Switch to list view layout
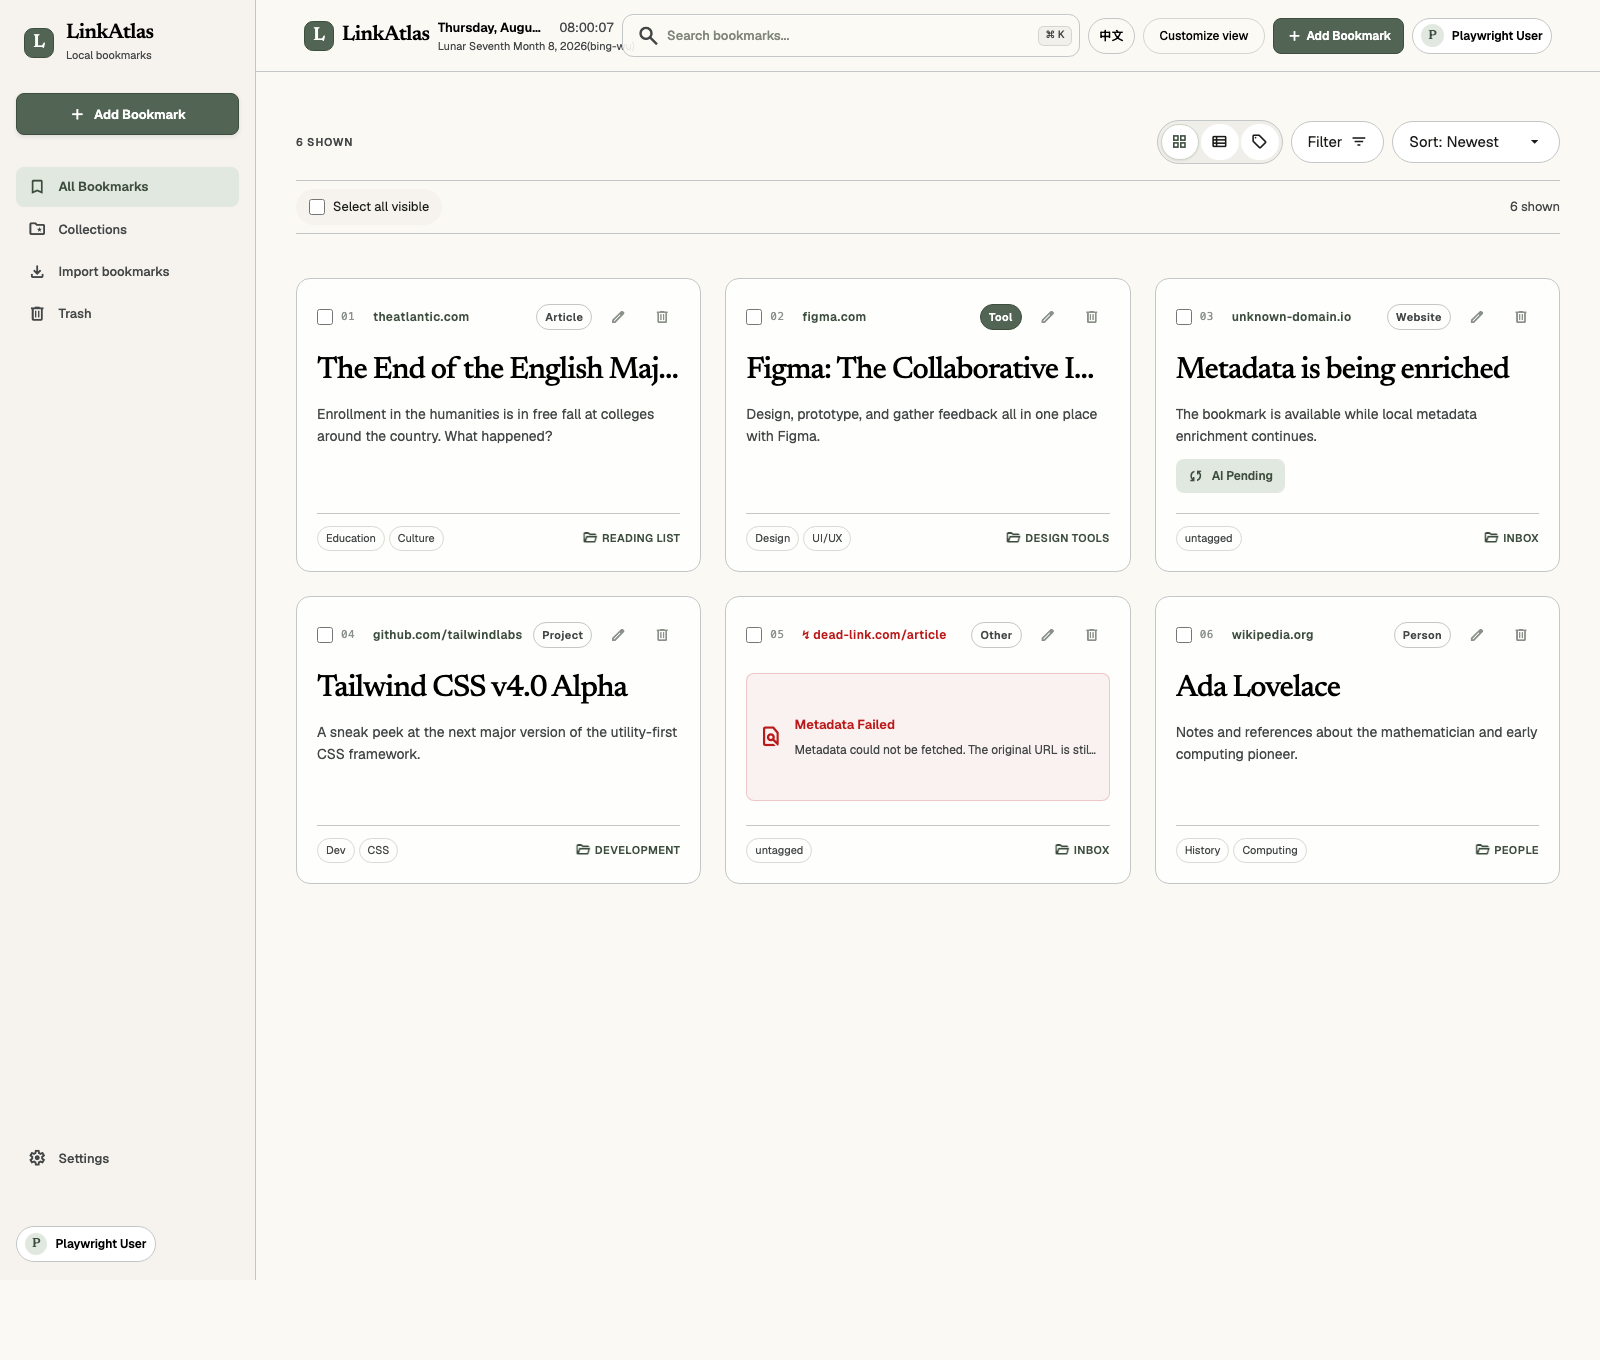The image size is (1600, 1360). pos(1219,142)
